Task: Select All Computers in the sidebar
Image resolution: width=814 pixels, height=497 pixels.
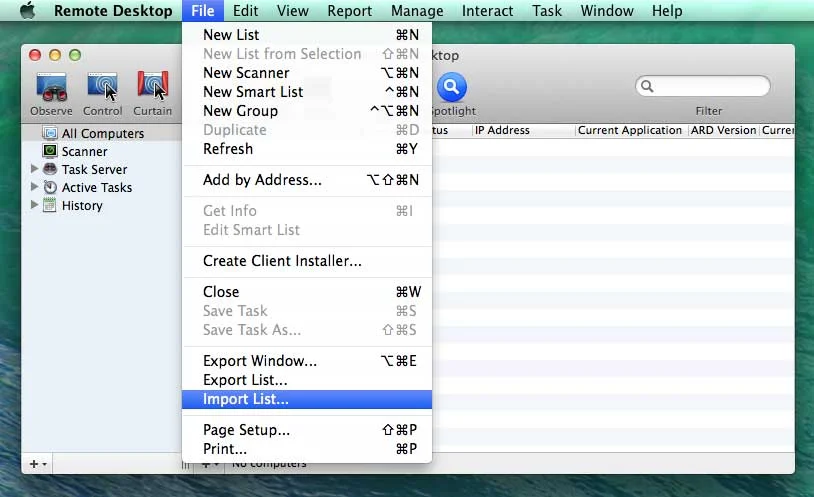Action: 102,133
